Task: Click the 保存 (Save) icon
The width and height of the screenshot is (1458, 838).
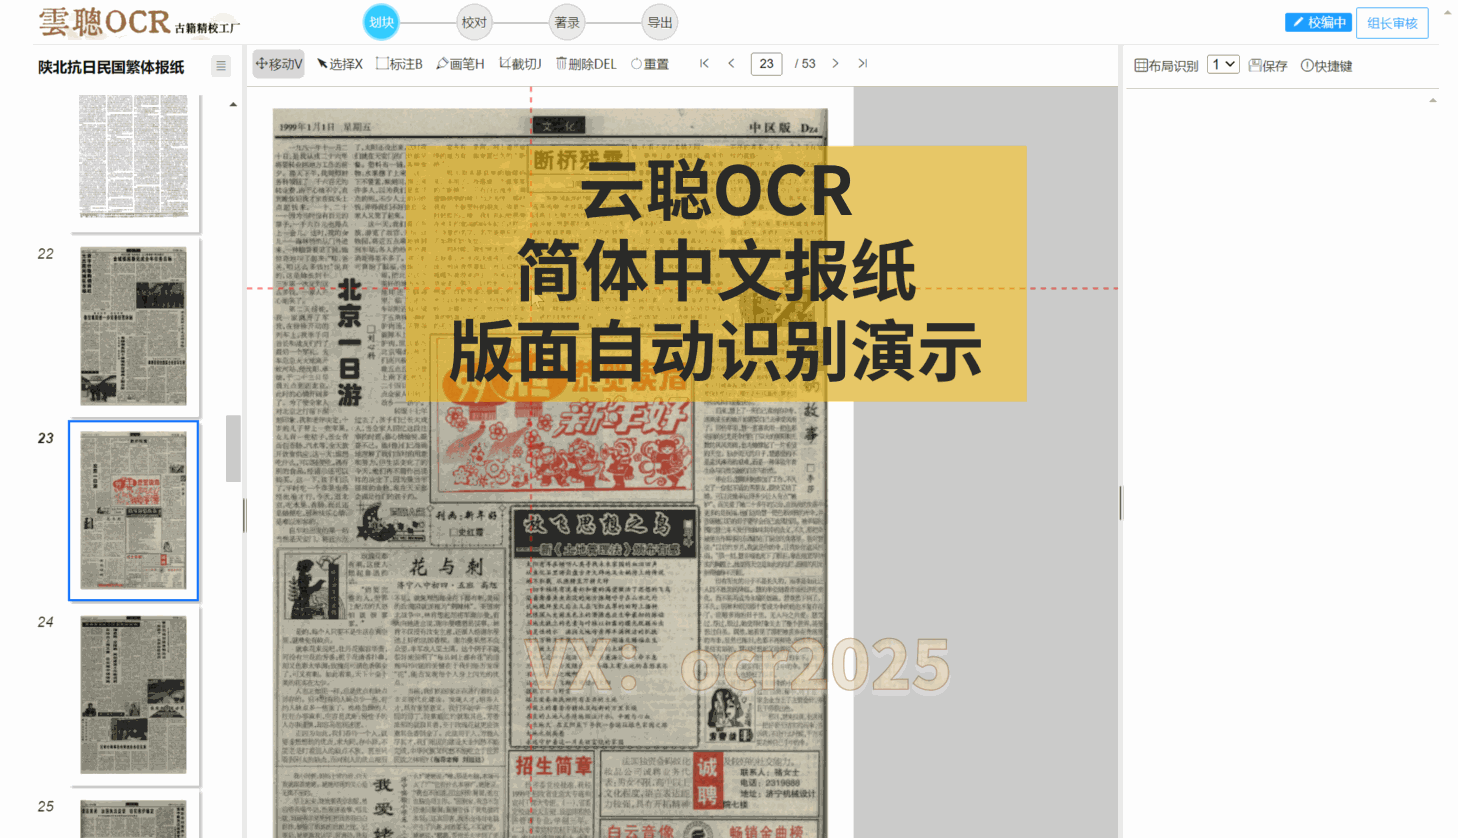Action: tap(1266, 63)
